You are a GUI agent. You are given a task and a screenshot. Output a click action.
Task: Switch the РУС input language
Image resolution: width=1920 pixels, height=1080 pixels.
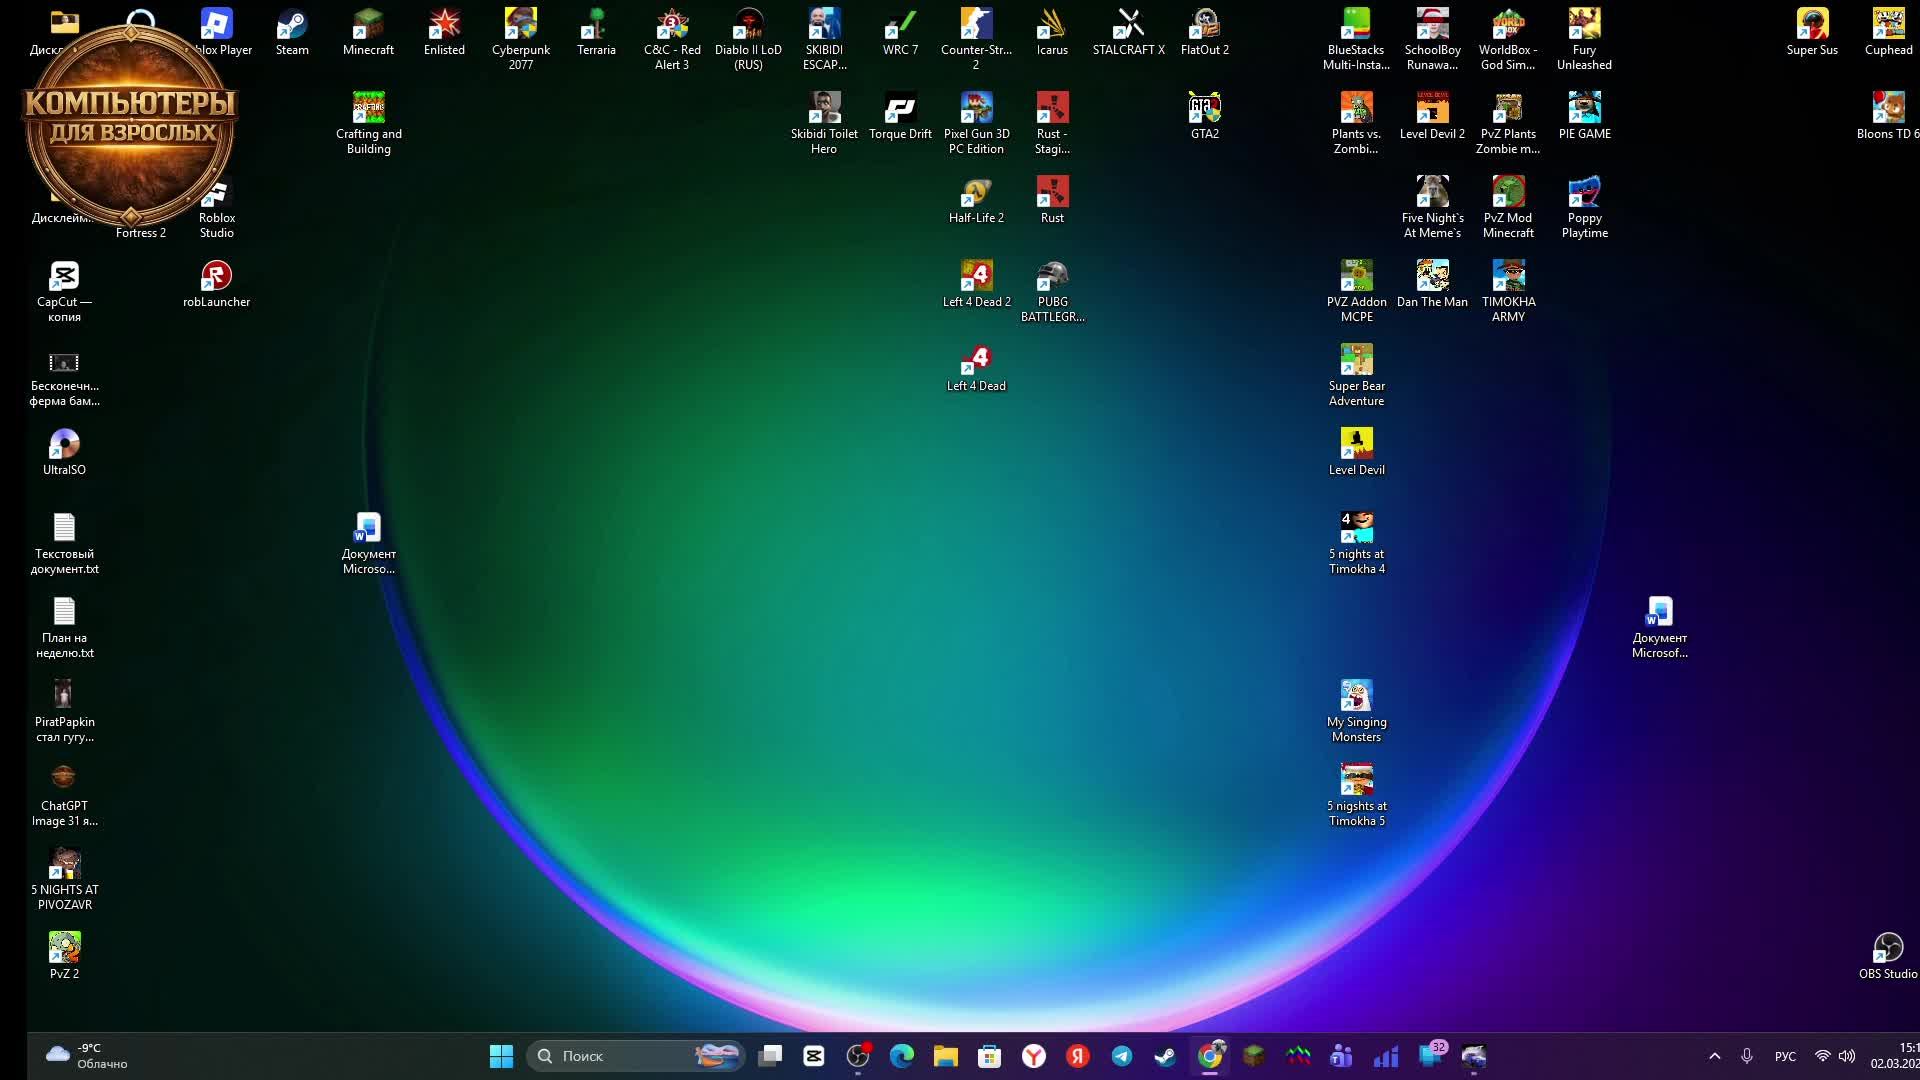pos(1785,1056)
